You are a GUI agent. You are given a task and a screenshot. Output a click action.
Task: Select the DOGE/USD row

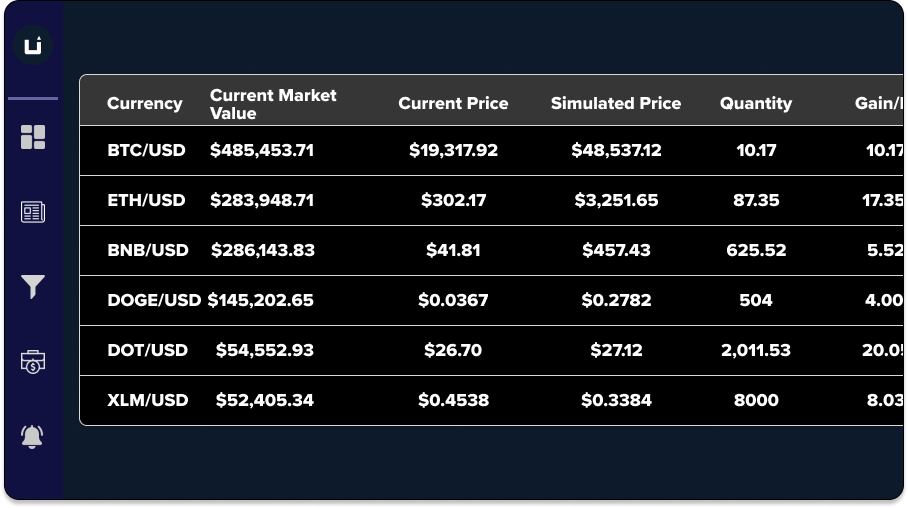click(x=154, y=300)
